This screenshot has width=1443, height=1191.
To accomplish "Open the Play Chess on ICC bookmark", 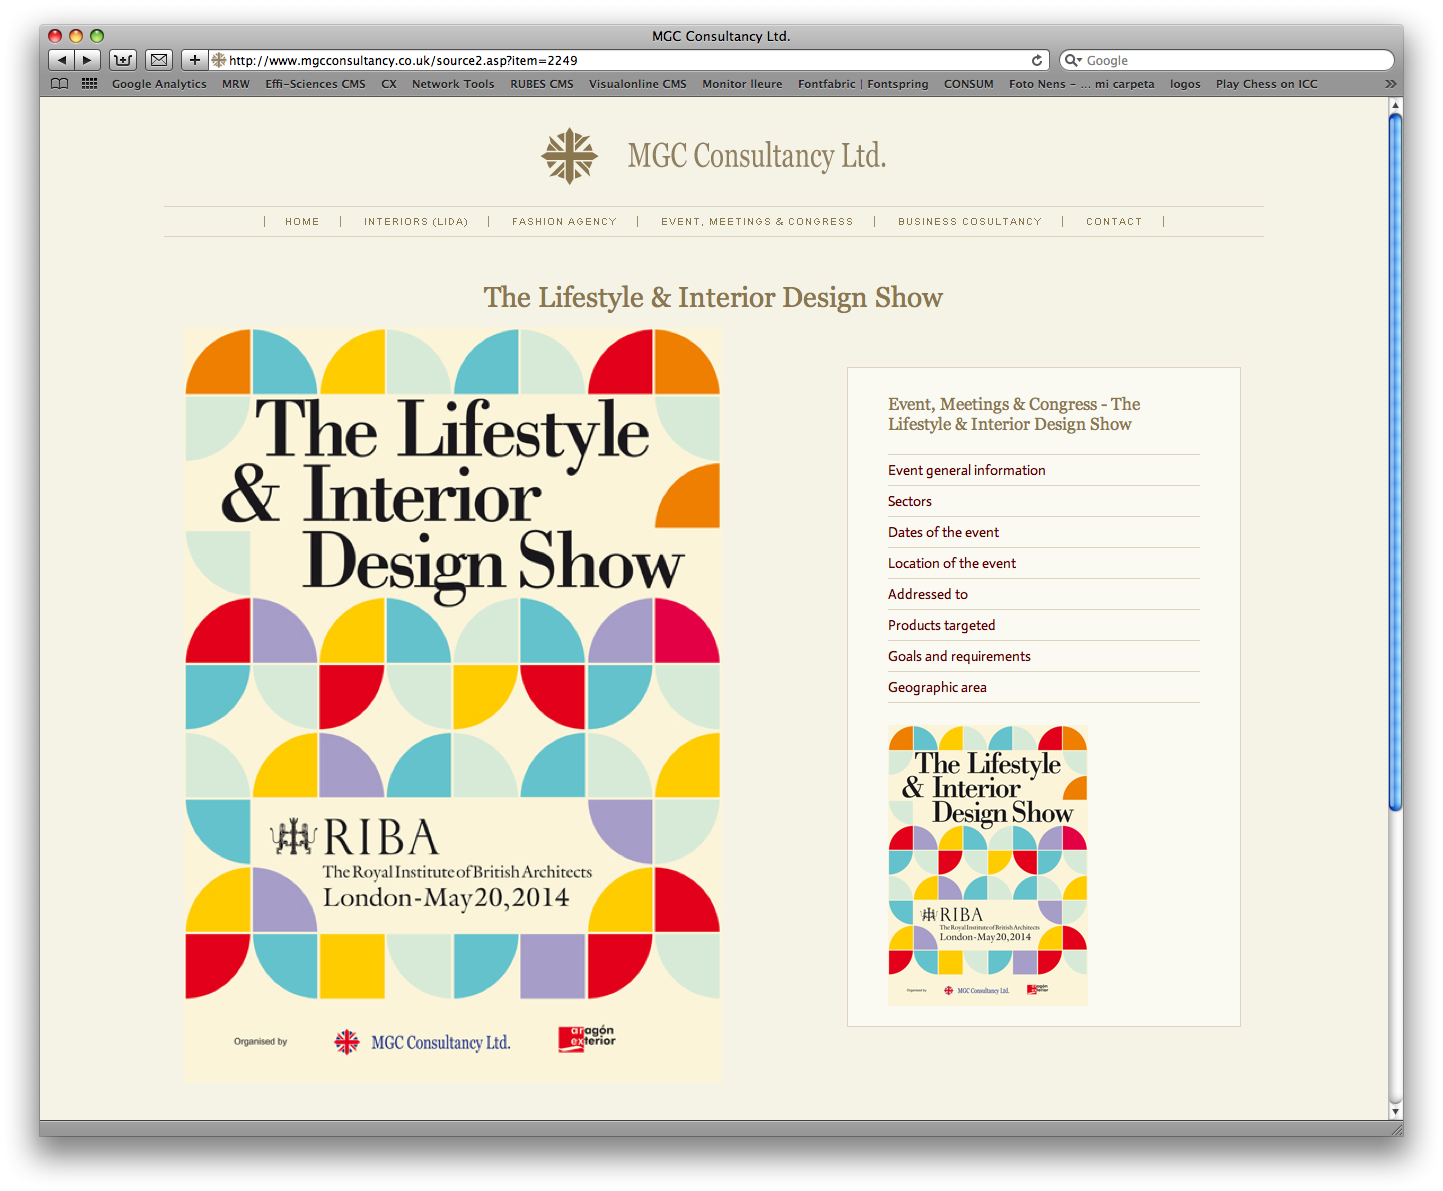I will tap(1267, 84).
